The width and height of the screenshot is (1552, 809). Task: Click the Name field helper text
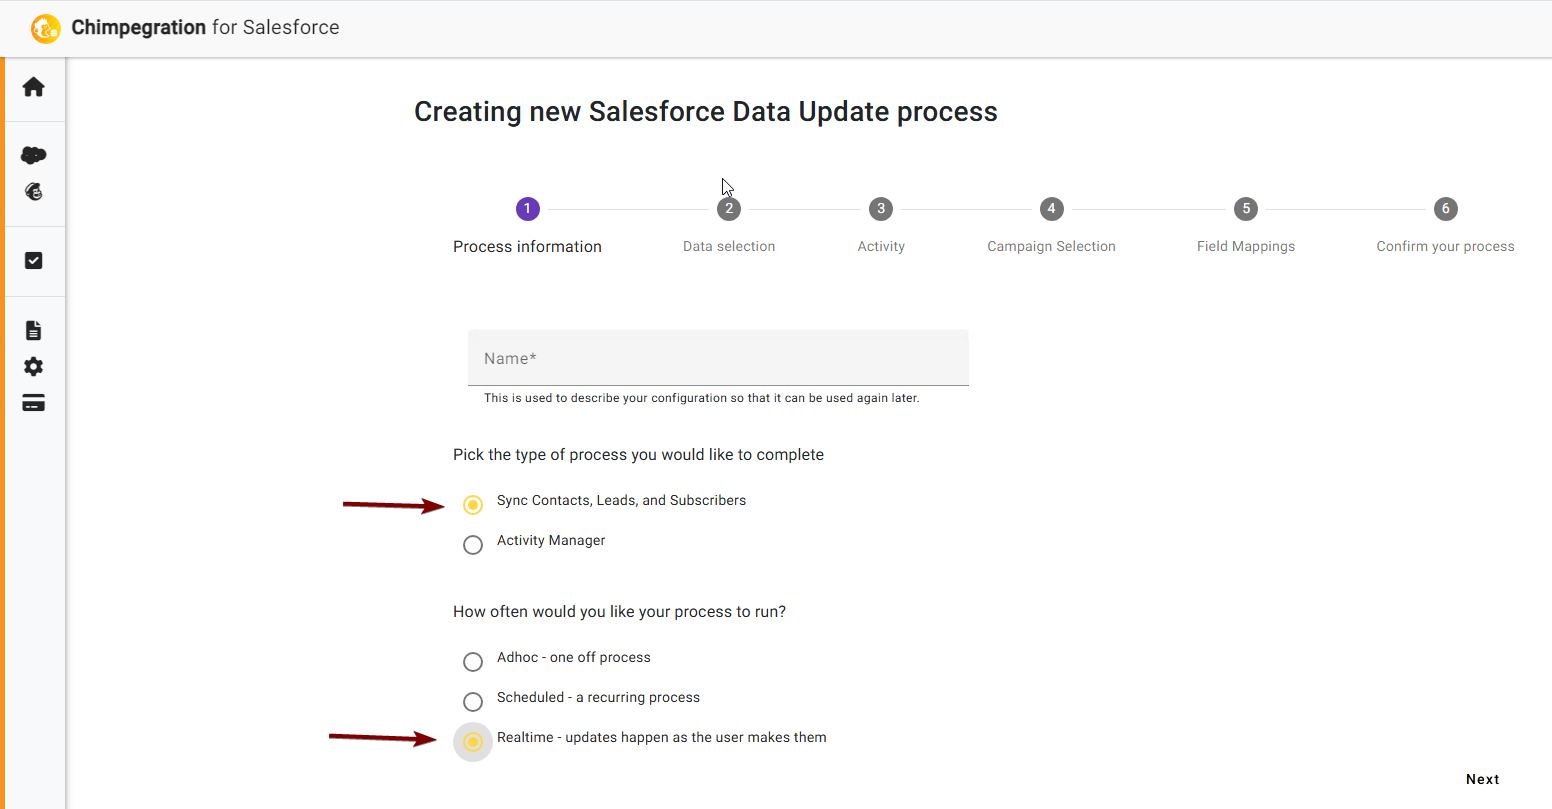702,398
